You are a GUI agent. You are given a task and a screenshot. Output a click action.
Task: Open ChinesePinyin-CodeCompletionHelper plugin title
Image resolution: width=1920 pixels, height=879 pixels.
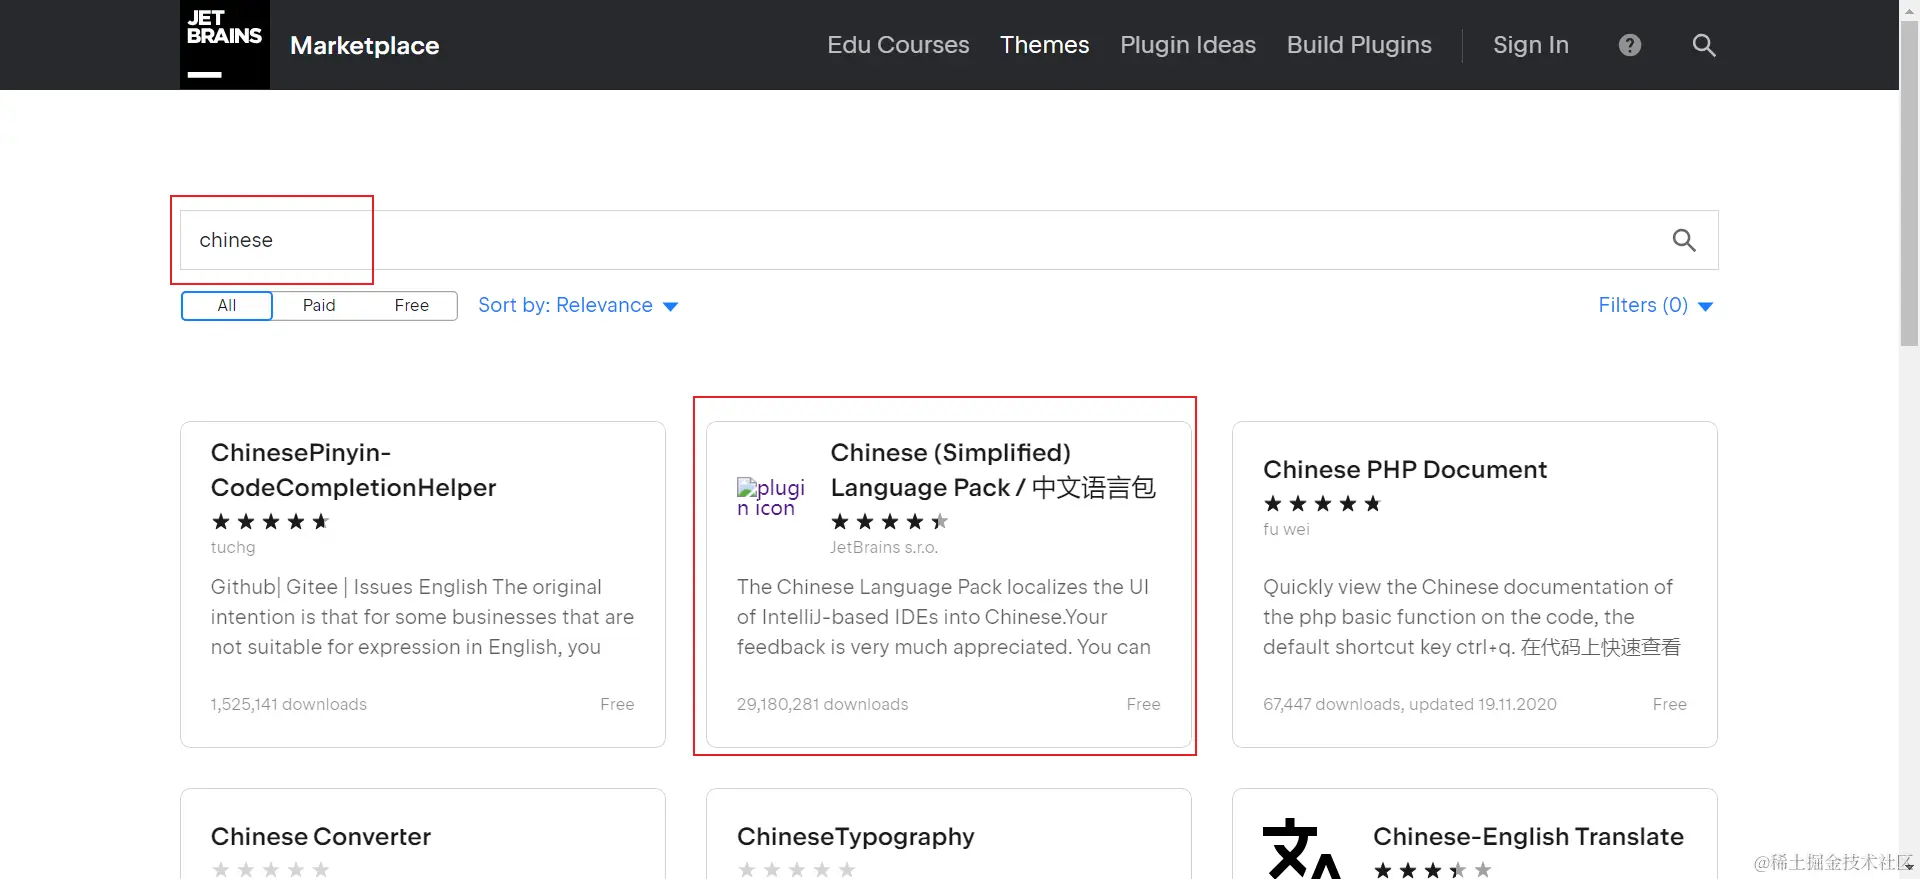point(353,470)
